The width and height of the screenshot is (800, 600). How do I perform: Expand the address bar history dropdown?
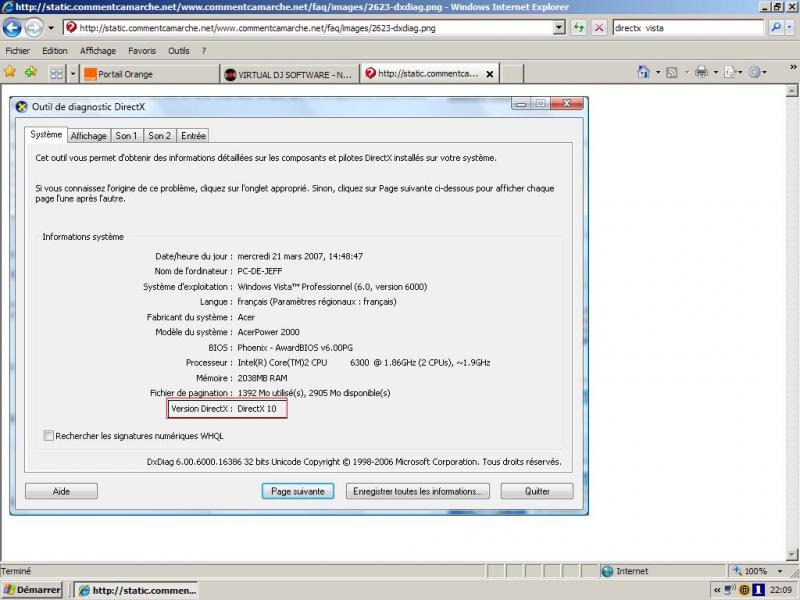click(559, 28)
